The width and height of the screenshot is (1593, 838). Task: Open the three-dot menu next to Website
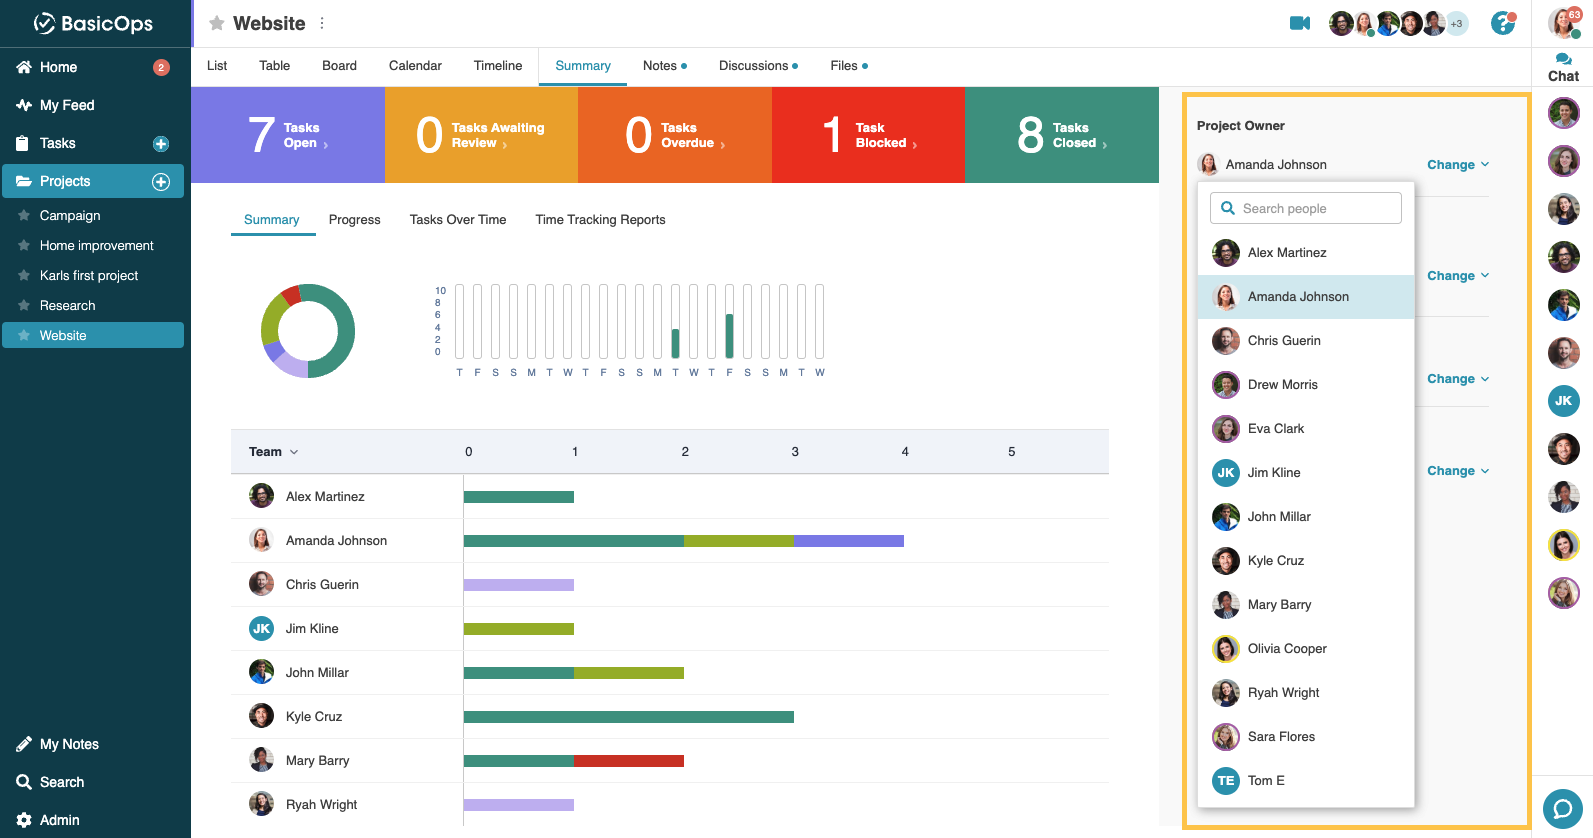tap(322, 23)
